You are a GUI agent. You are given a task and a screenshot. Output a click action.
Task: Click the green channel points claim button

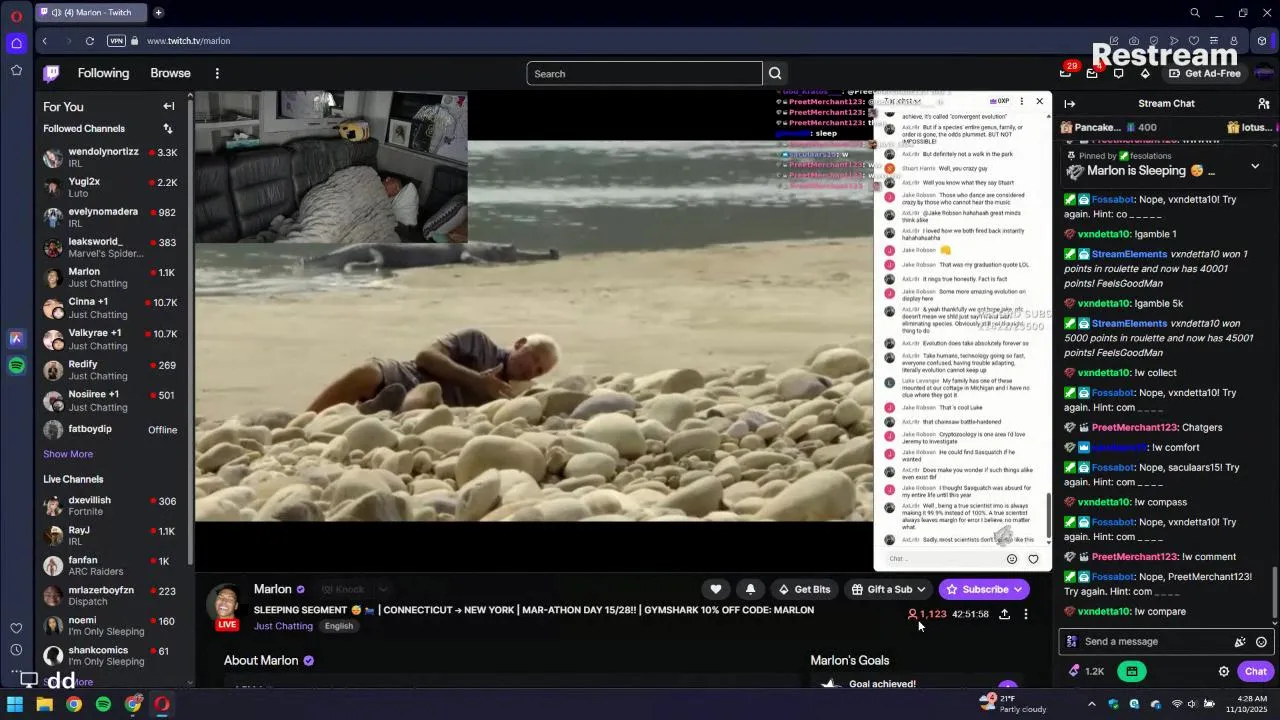1131,671
